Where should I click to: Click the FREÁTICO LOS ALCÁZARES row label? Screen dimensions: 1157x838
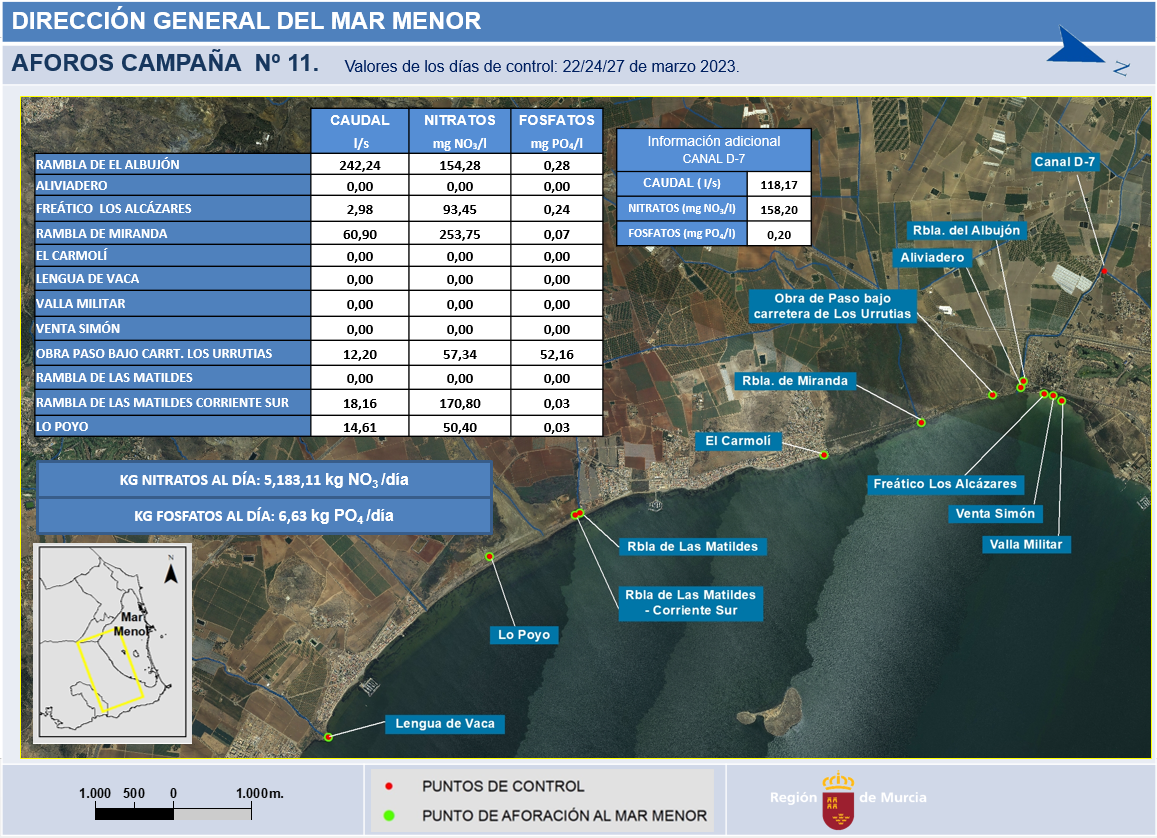tap(173, 209)
